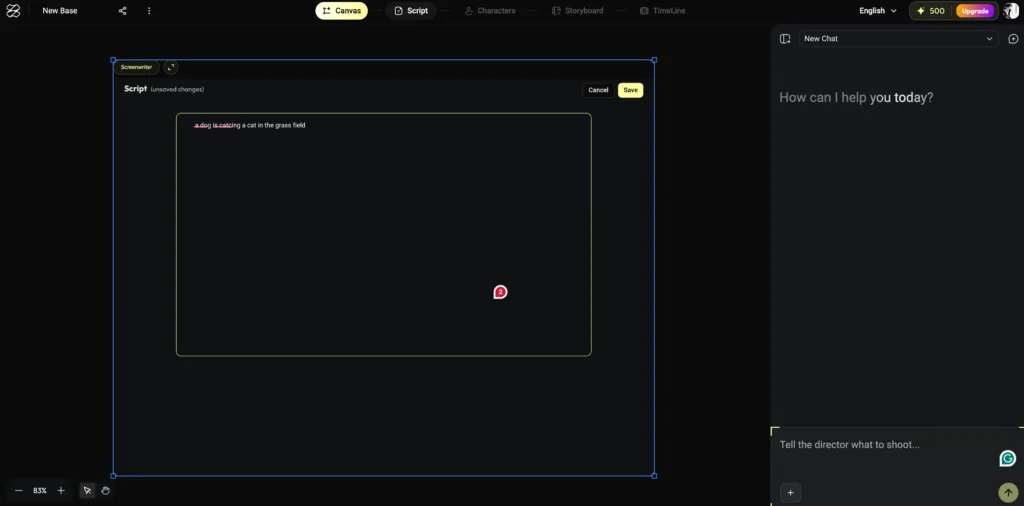1024x506 pixels.
Task: Open the user profile avatar
Action: (1010, 10)
